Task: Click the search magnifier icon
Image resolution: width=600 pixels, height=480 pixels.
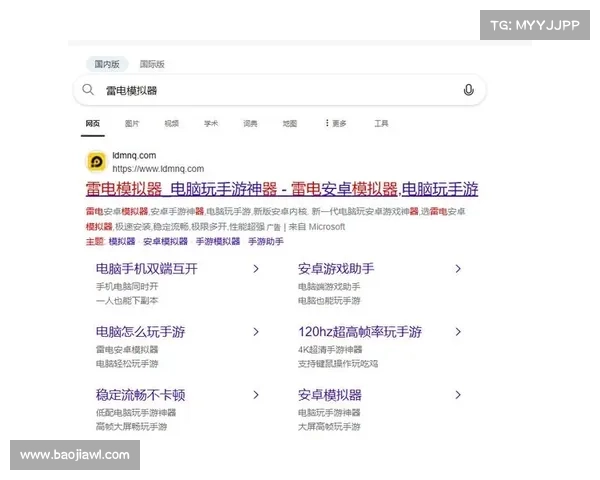Action: coord(88,90)
